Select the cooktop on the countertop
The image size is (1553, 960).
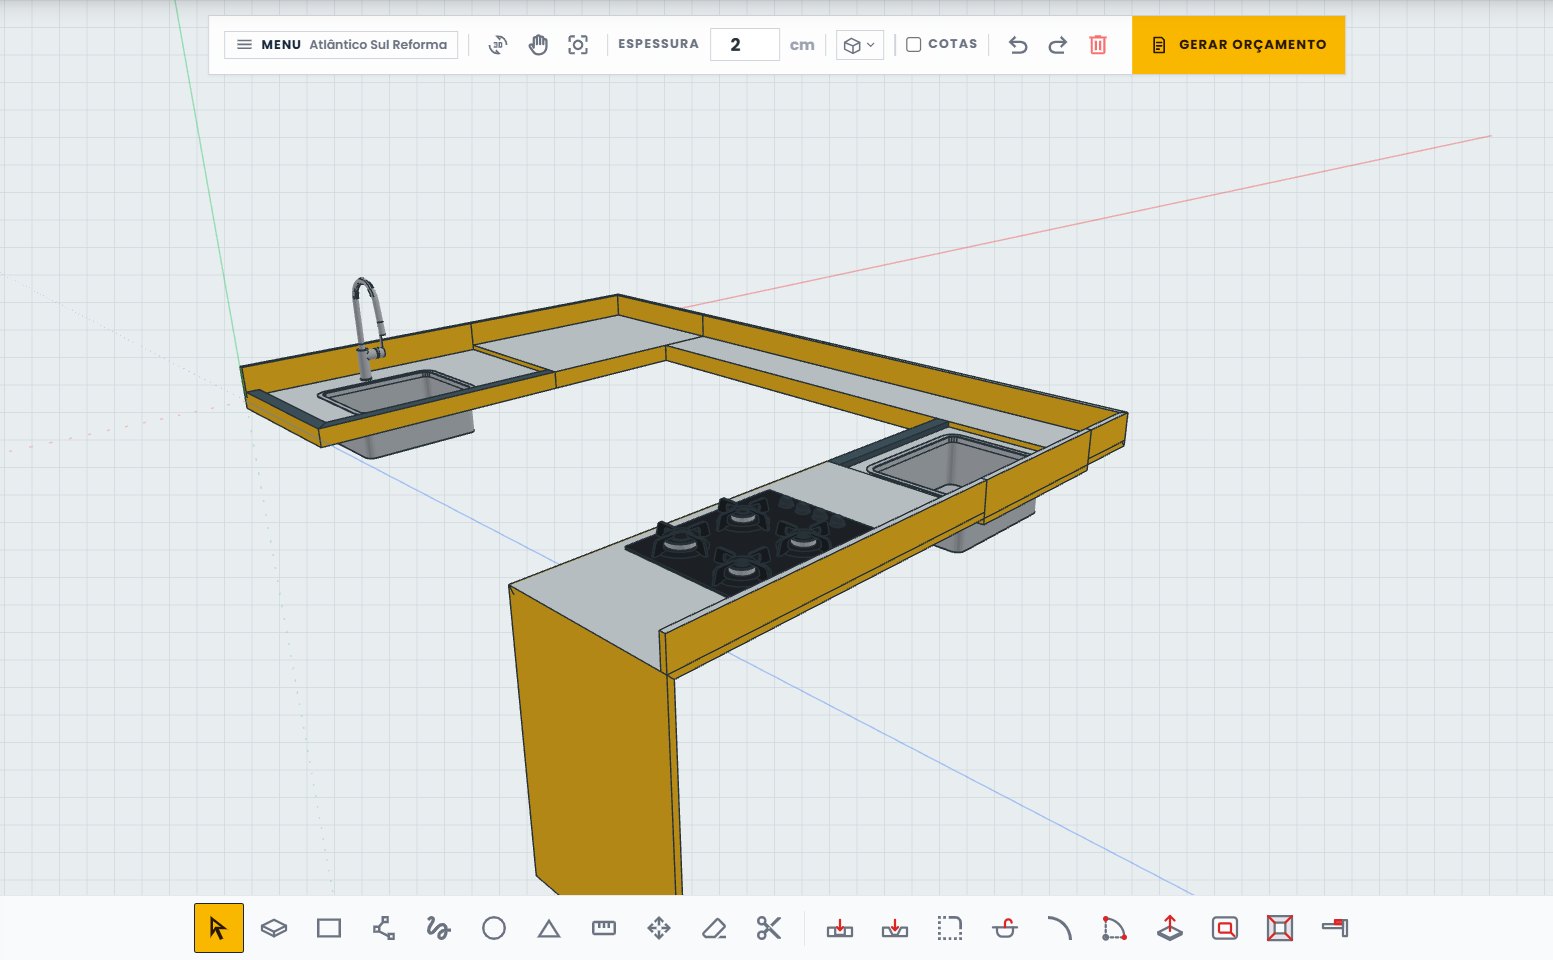(748, 543)
